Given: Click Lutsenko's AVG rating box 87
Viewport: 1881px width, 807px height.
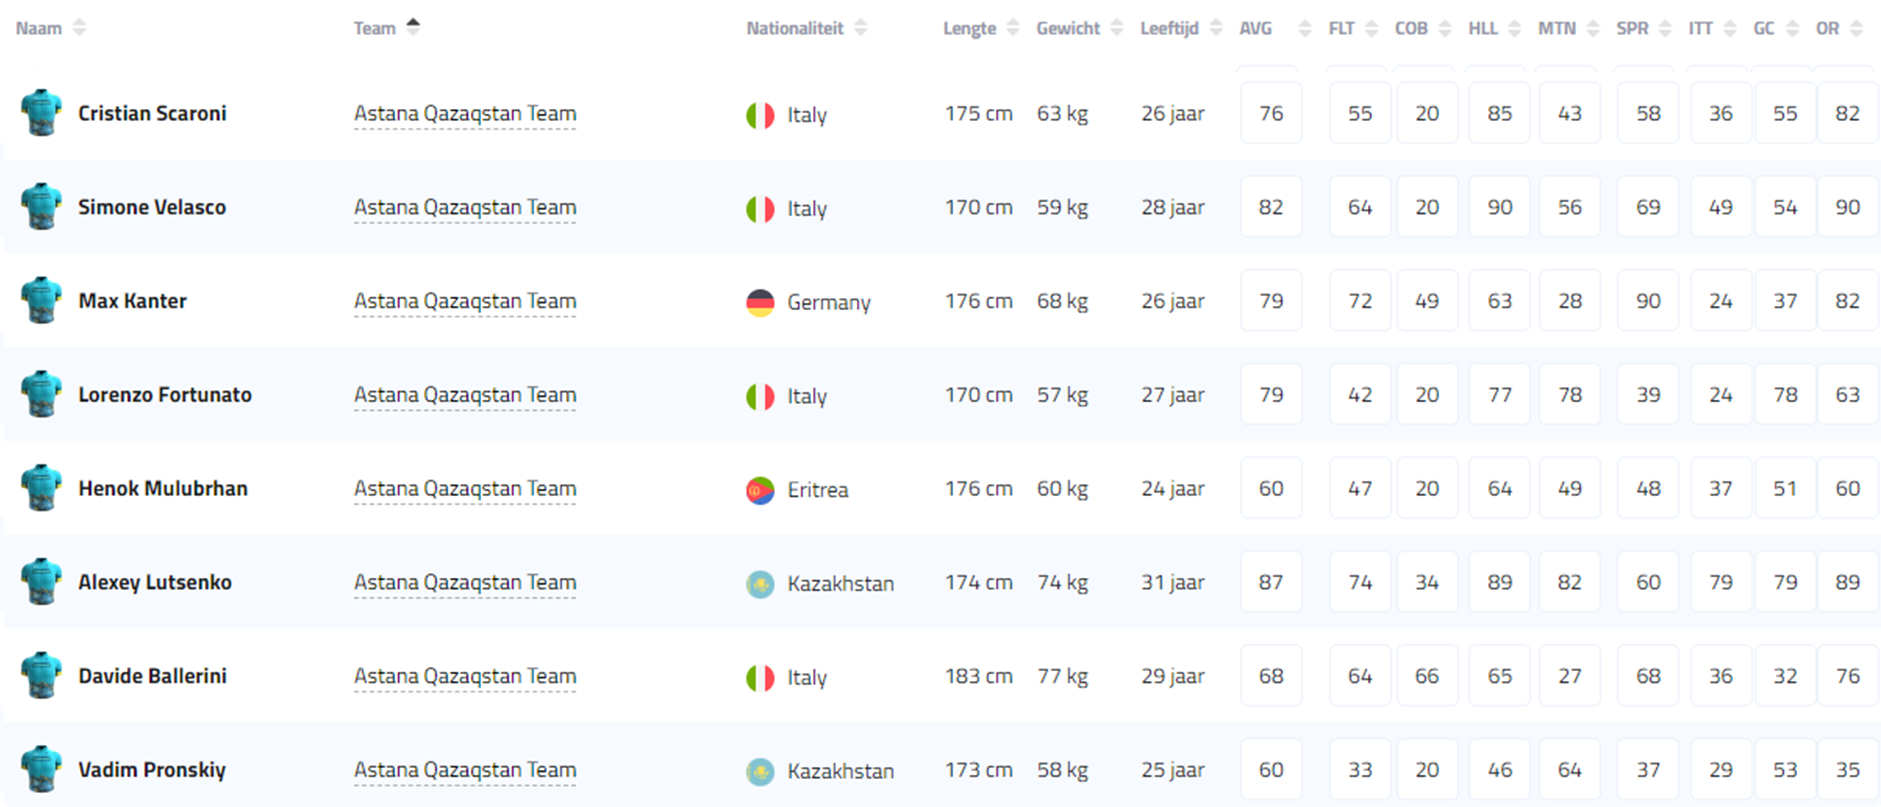Looking at the screenshot, I should click(x=1271, y=582).
